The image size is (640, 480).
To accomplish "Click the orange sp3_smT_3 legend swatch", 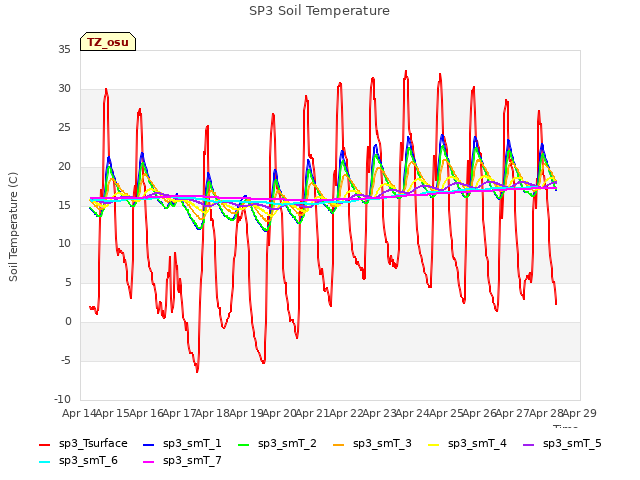I will (x=339, y=444).
